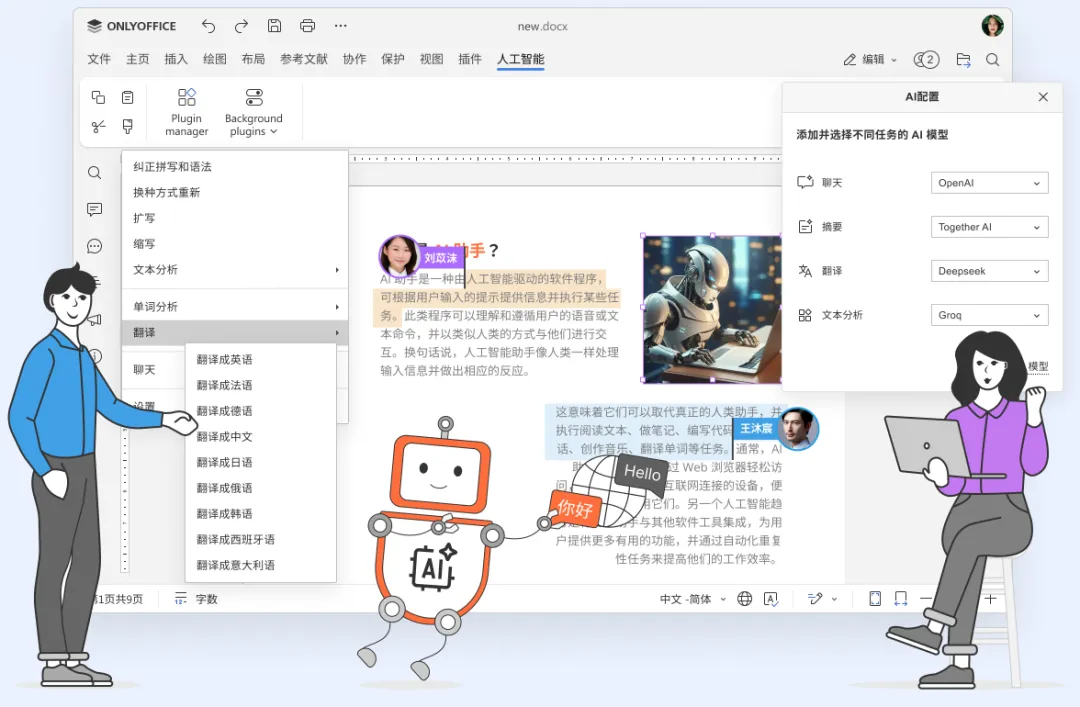Image resolution: width=1080 pixels, height=707 pixels.
Task: Choose 翻译成中文
Action: click(261, 437)
